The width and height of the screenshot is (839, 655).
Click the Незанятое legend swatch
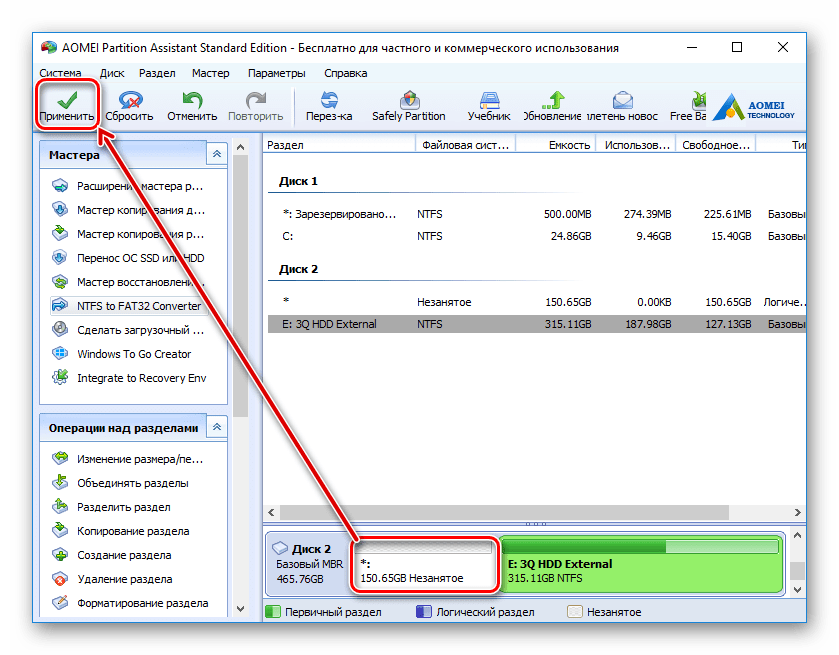coord(574,612)
